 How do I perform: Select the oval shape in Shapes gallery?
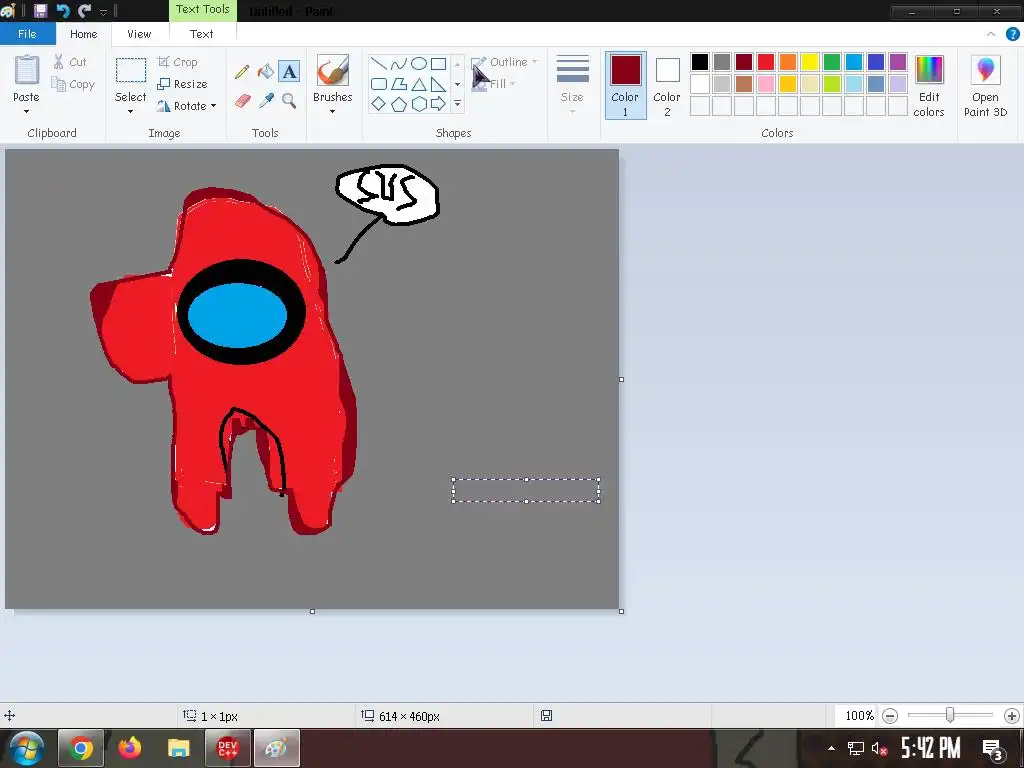(419, 64)
